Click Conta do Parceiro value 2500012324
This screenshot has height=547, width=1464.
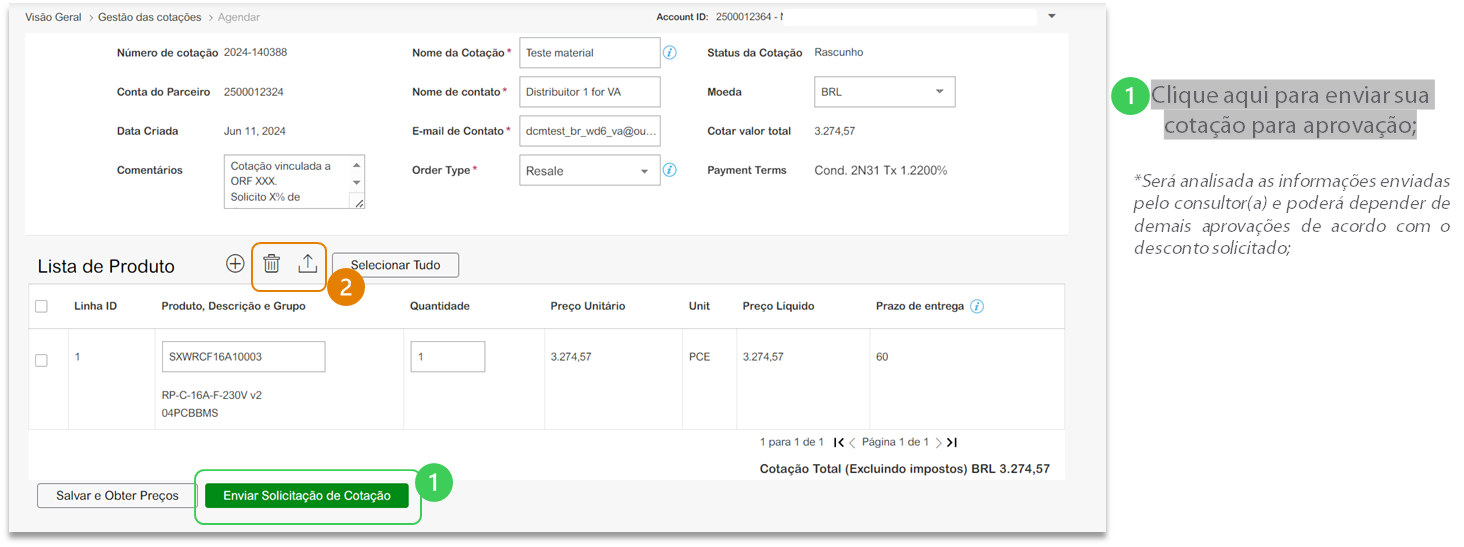254,92
